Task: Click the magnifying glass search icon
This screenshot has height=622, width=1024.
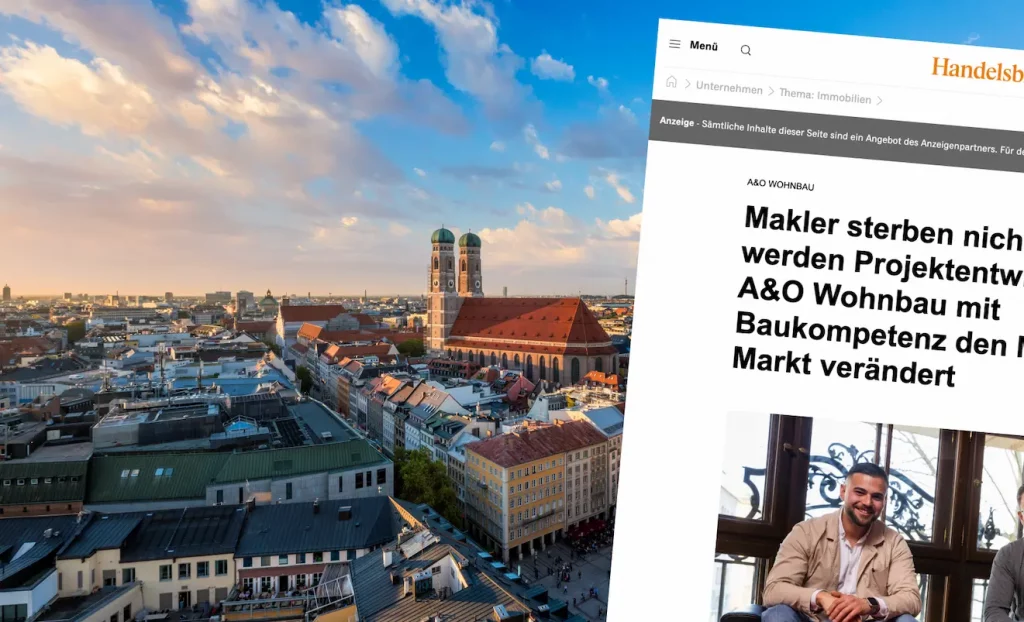Action: 745,50
